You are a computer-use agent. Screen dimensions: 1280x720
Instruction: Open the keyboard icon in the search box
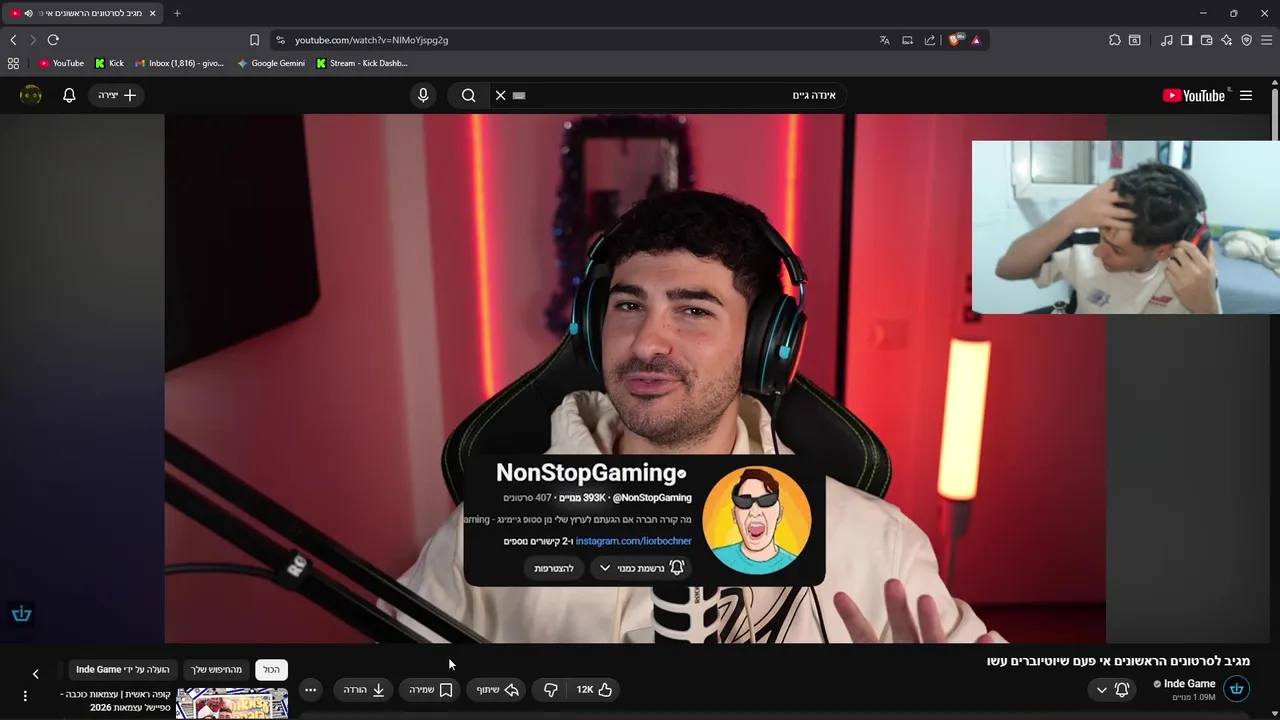point(518,95)
